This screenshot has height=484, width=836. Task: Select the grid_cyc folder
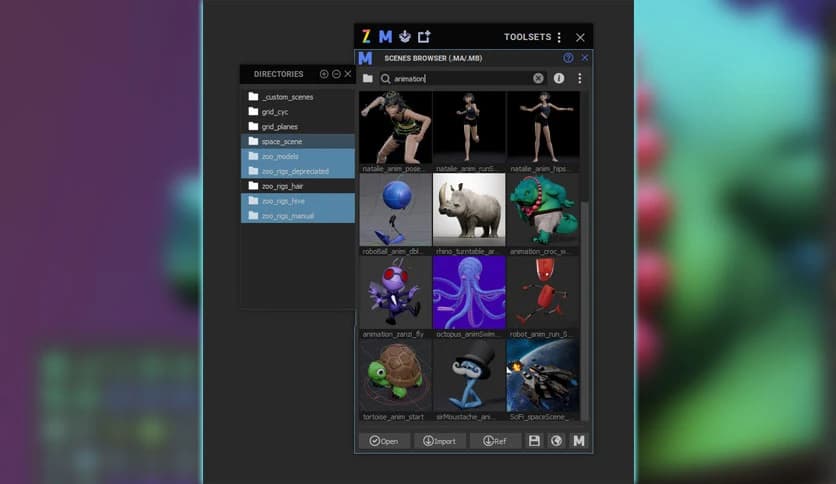(x=298, y=112)
